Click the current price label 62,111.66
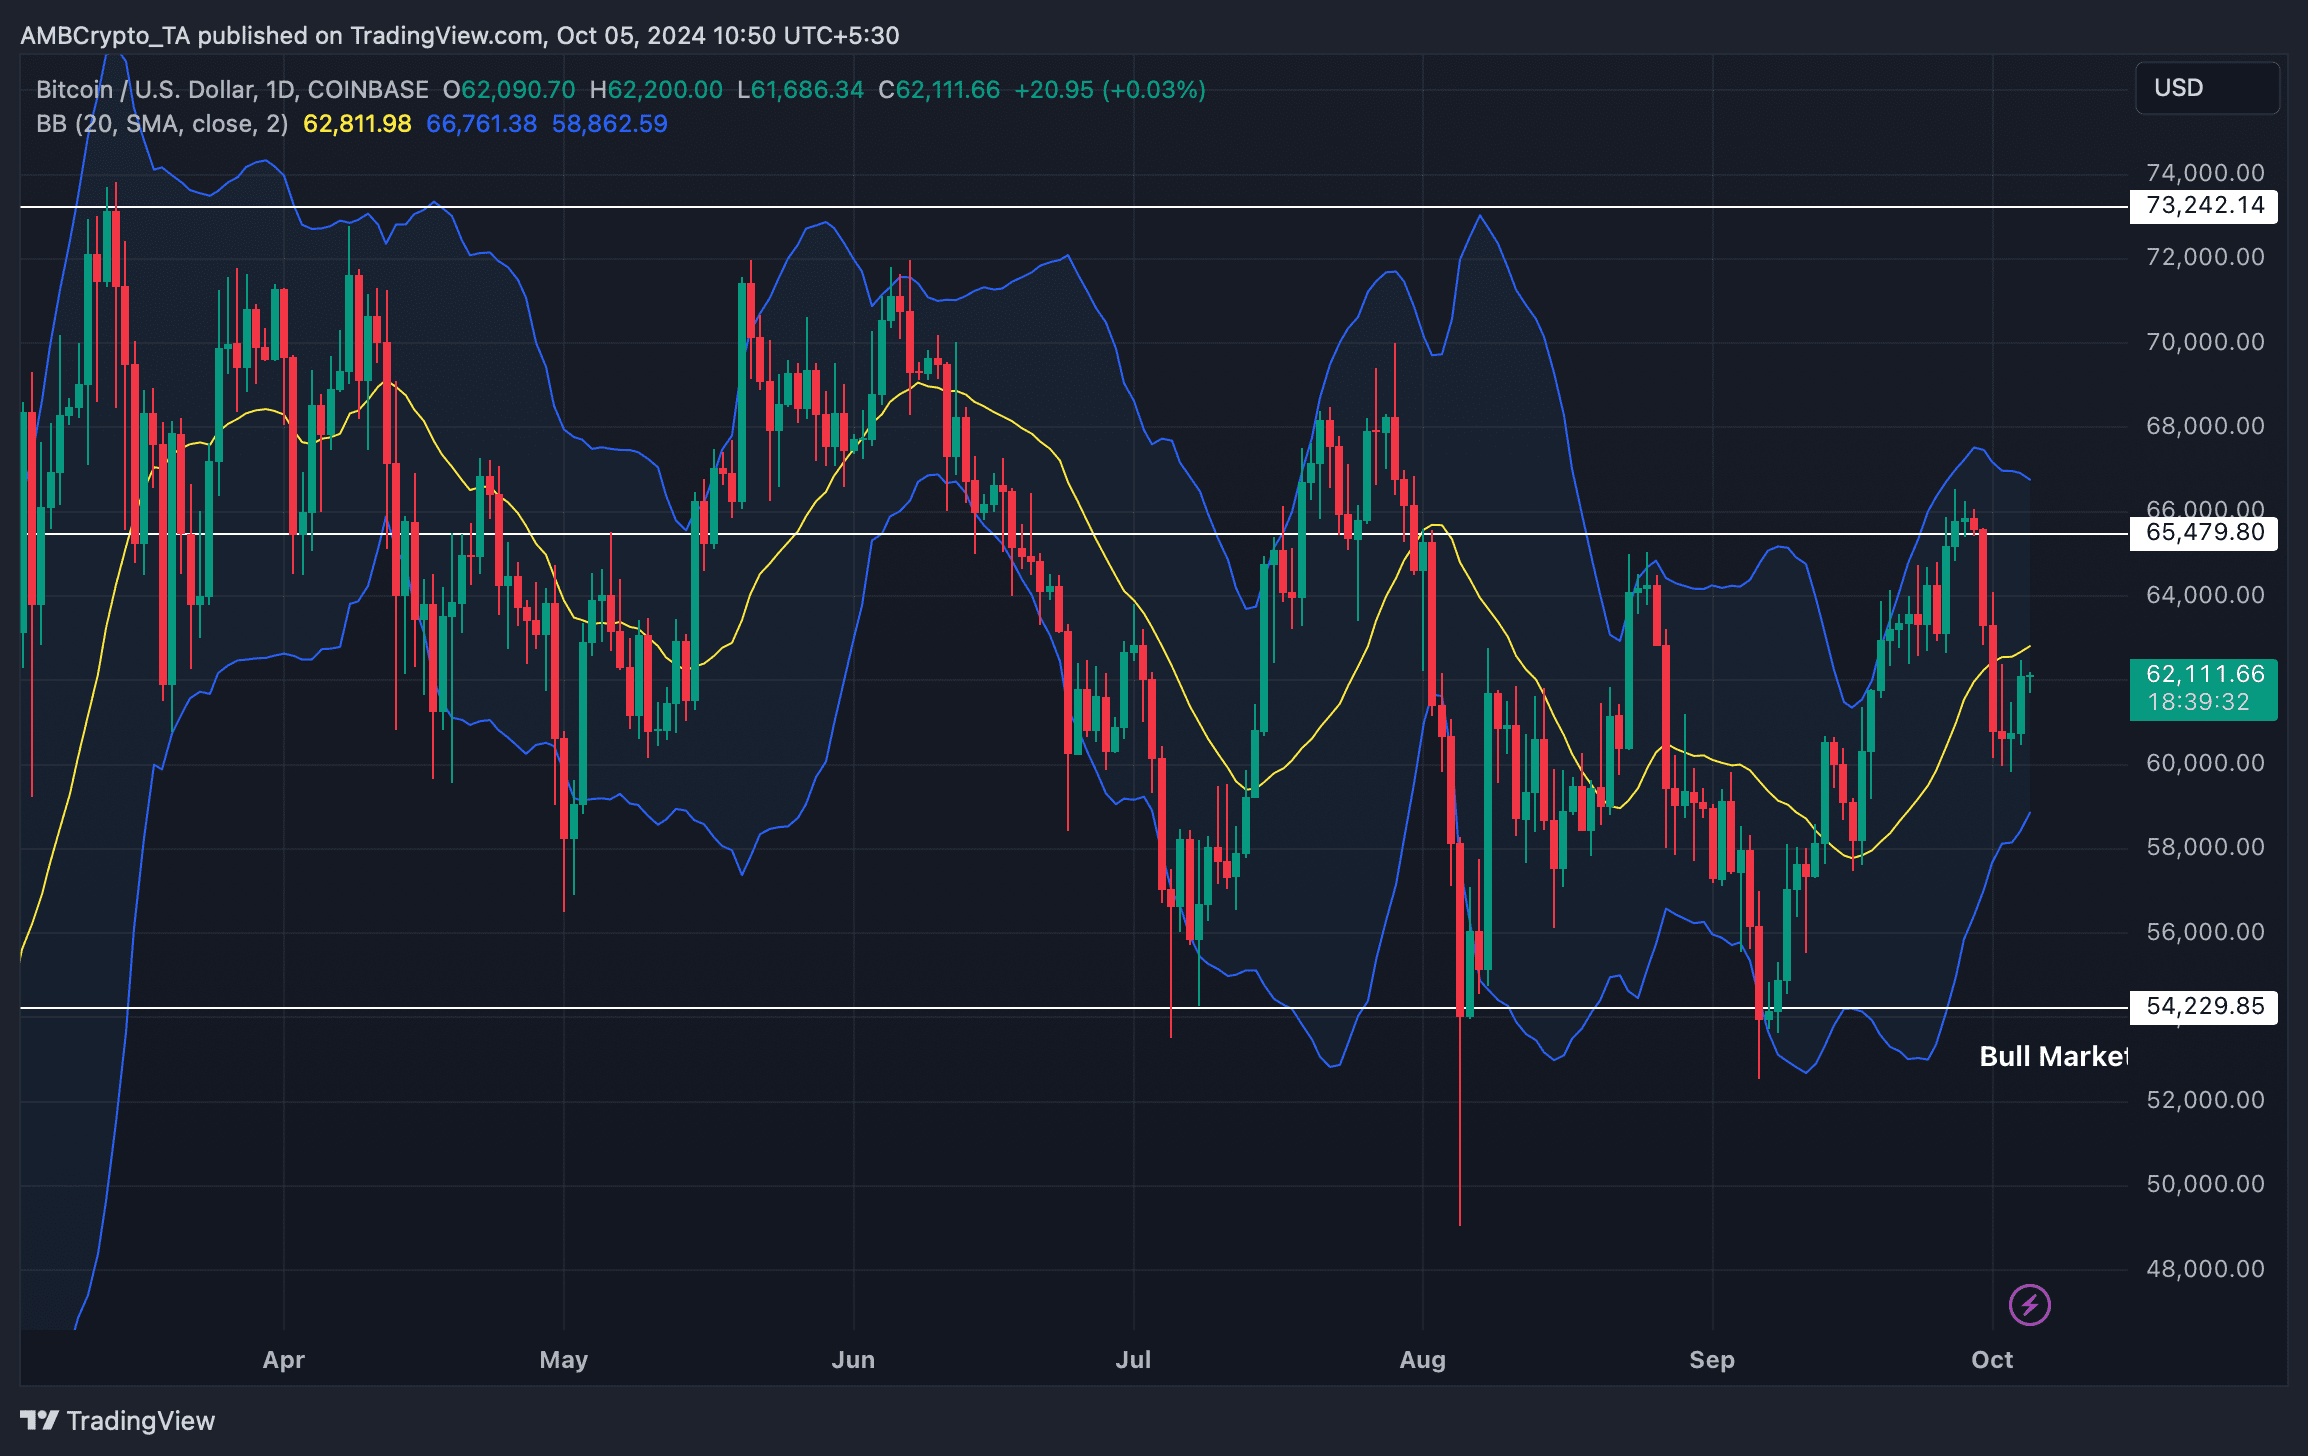This screenshot has width=2308, height=1456. pyautogui.click(x=2203, y=674)
